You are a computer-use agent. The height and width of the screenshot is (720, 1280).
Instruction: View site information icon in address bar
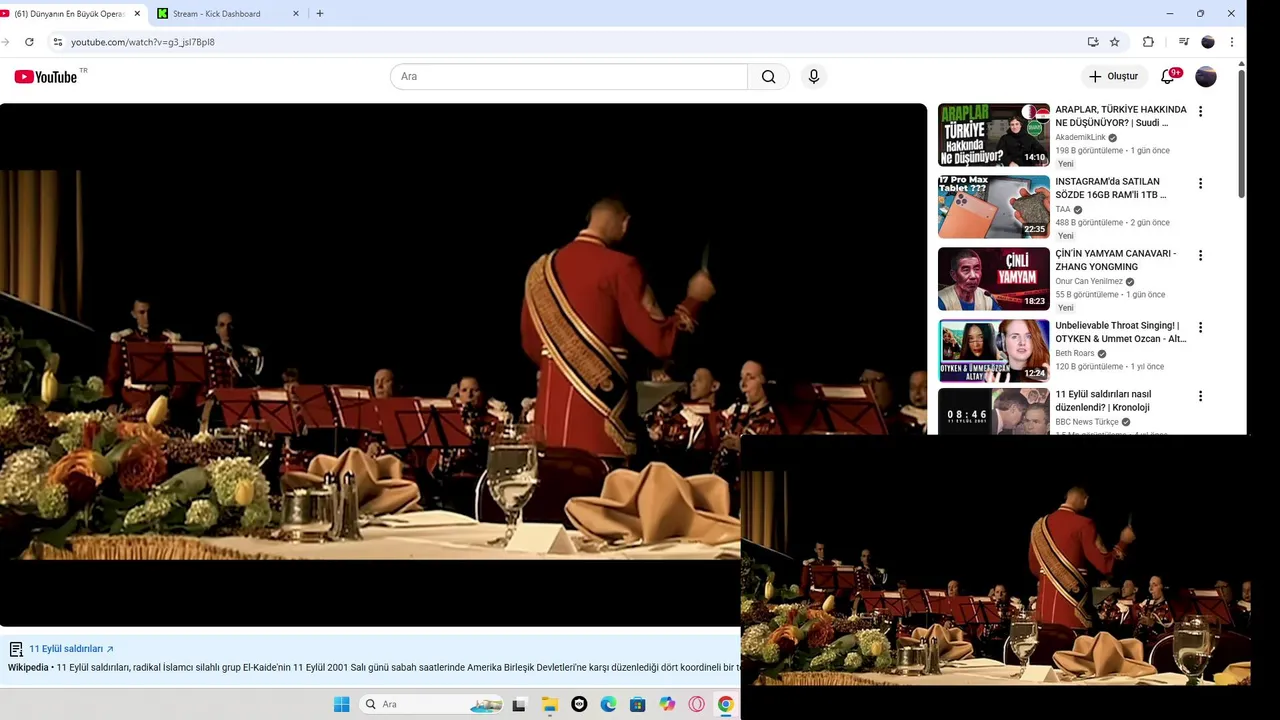point(57,42)
